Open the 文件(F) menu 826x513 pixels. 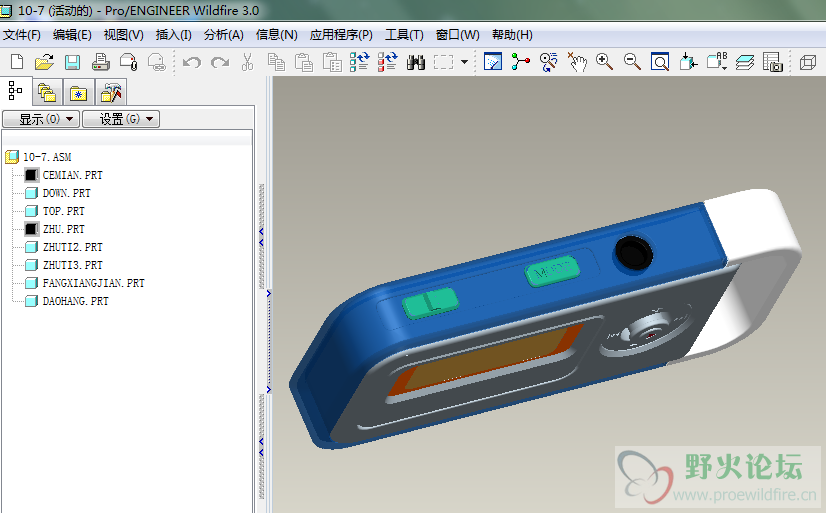[x=22, y=35]
